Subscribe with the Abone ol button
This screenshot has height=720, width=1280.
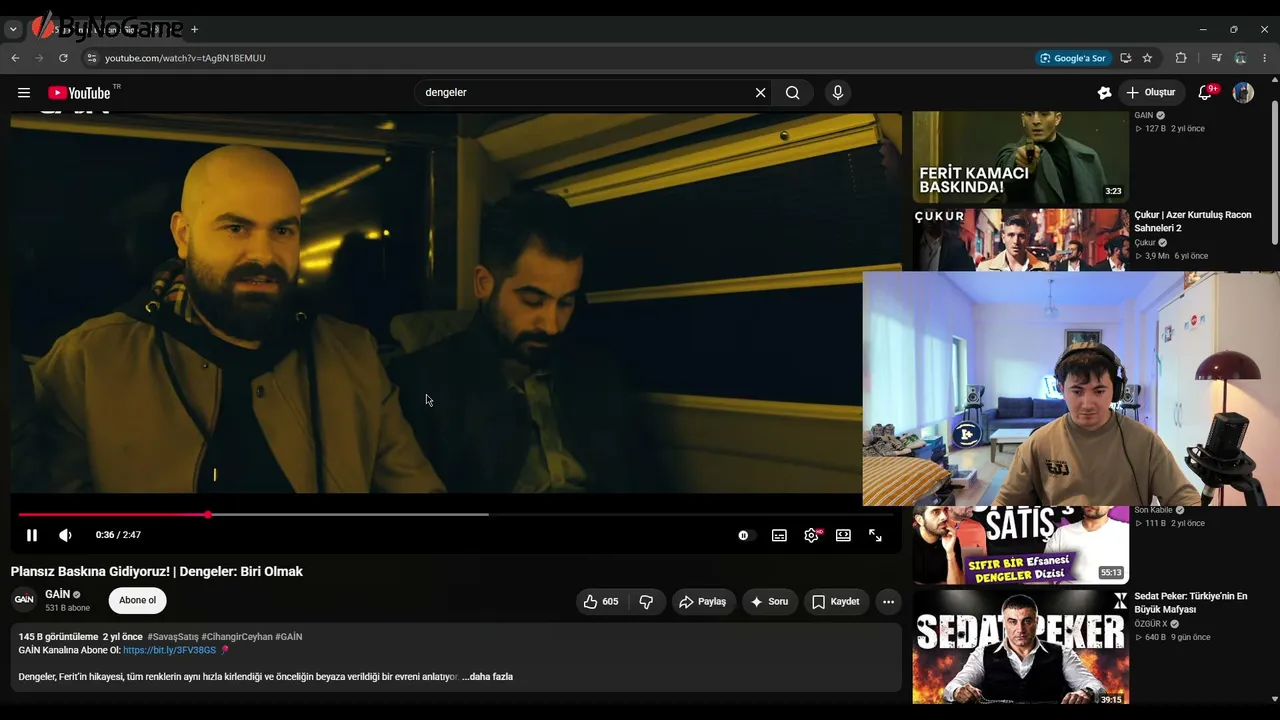click(x=138, y=600)
